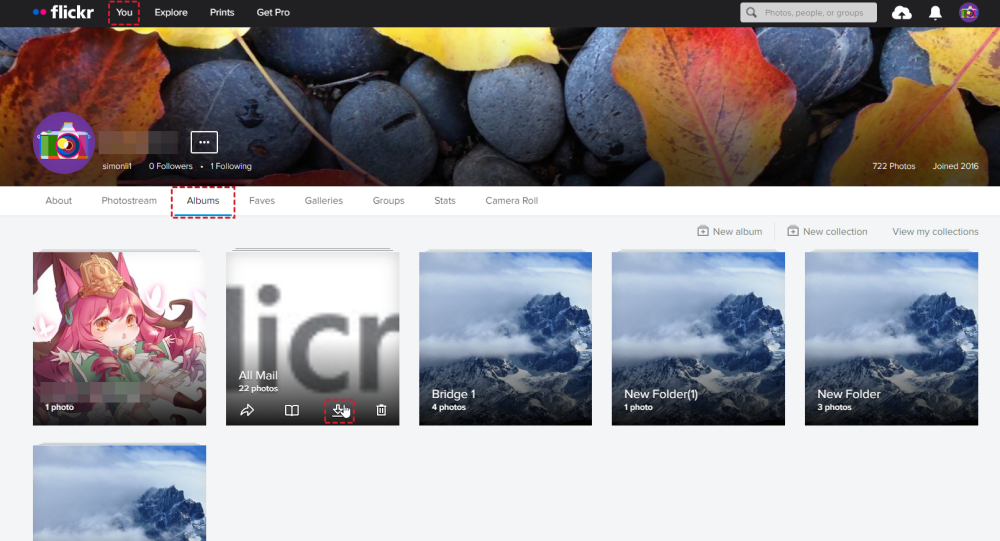Open the New Folder(1) album
This screenshot has height=541, width=1000.
[698, 338]
